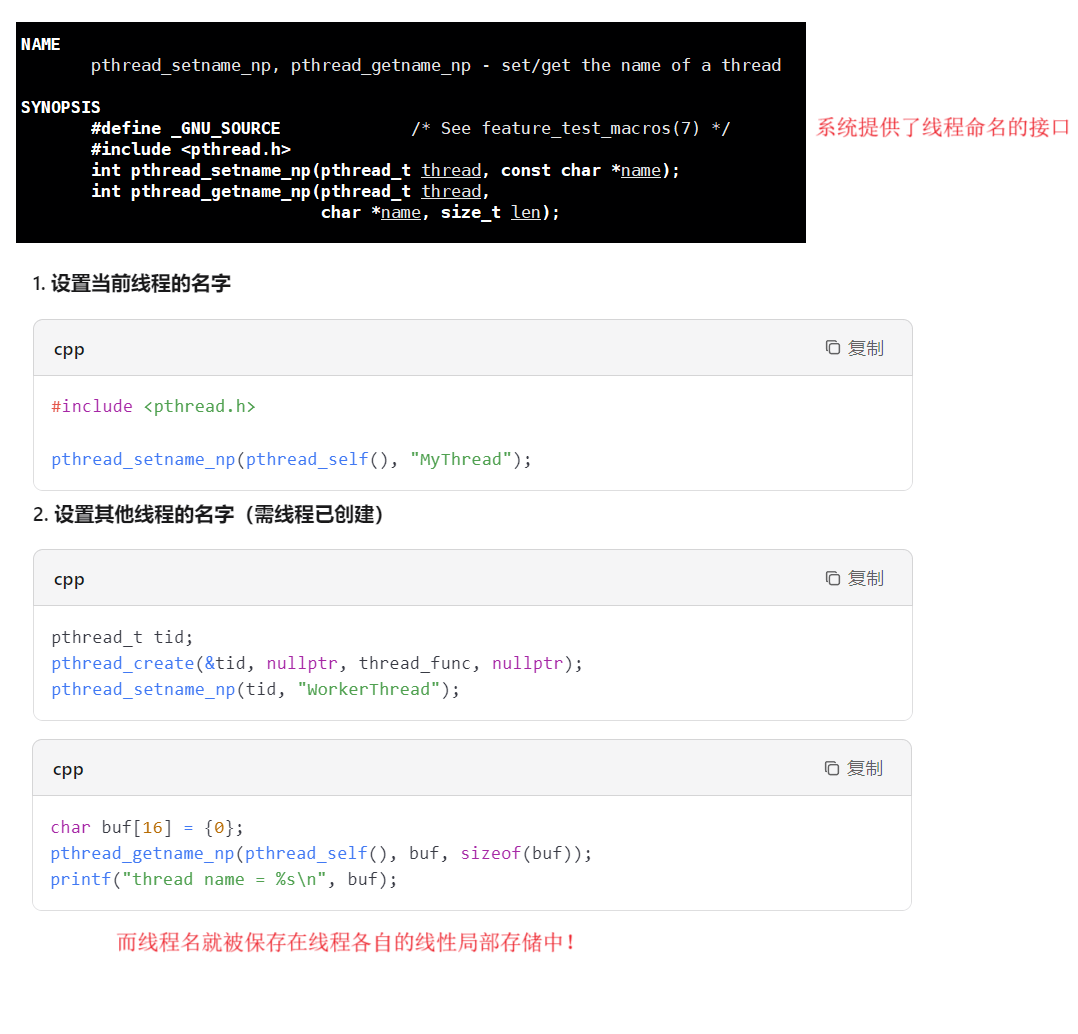This screenshot has height=1034, width=1078.
Task: Click the 复制 label above the #include <pthread.h> code
Action: [866, 348]
